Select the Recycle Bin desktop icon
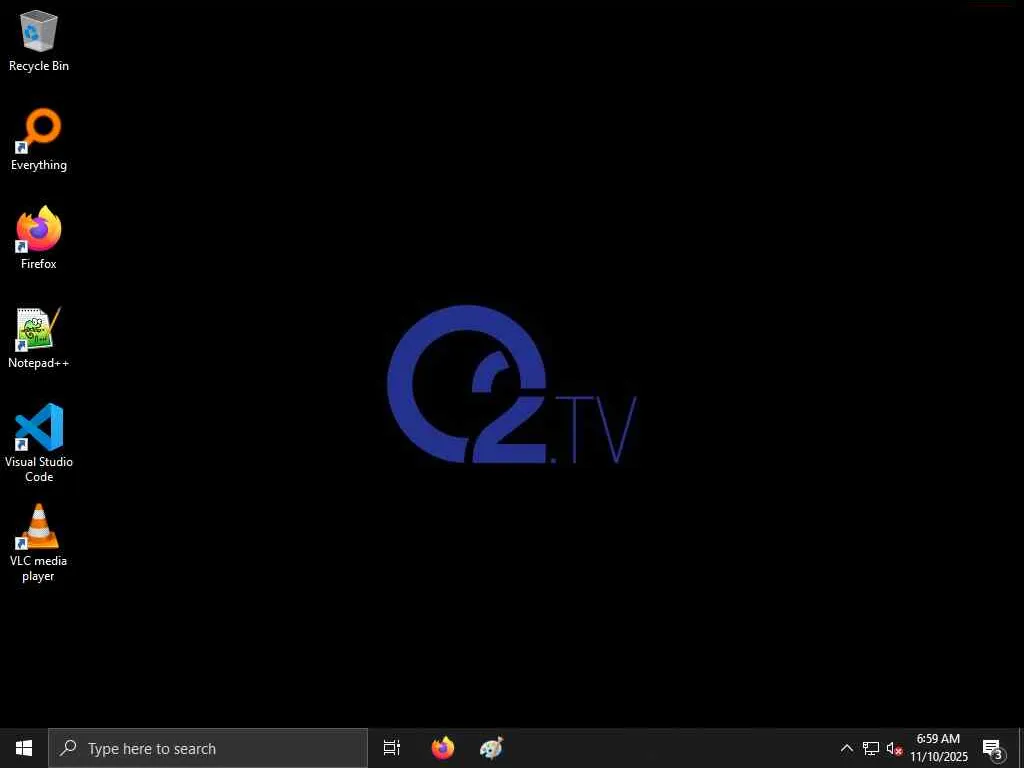The image size is (1024, 768). pos(39,40)
